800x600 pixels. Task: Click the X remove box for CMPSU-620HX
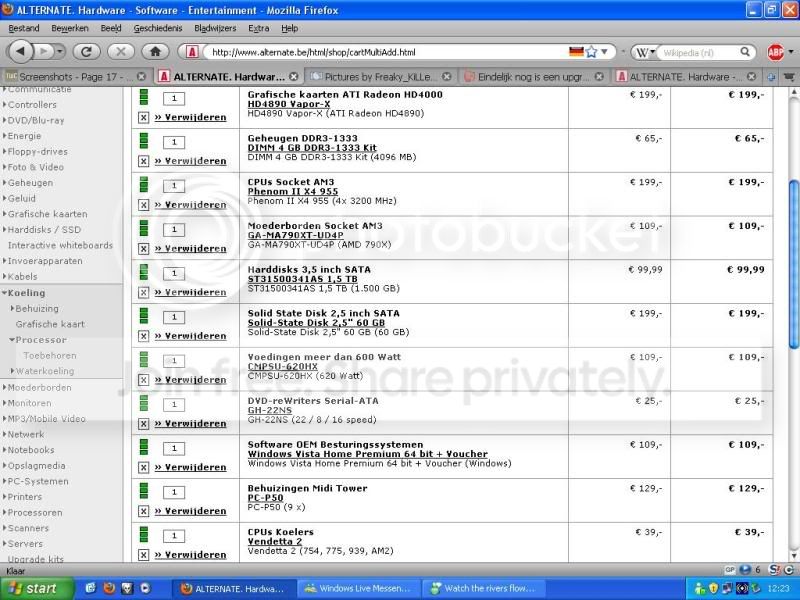tap(143, 380)
